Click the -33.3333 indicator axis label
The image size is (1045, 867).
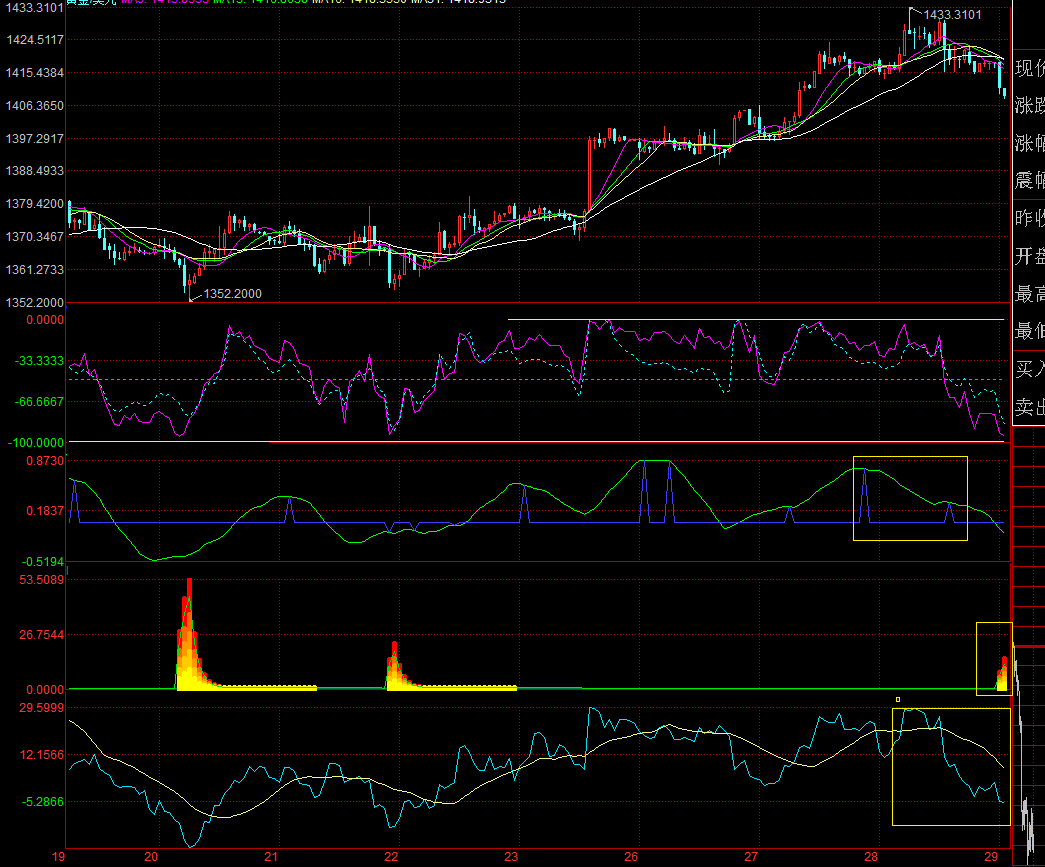40,361
